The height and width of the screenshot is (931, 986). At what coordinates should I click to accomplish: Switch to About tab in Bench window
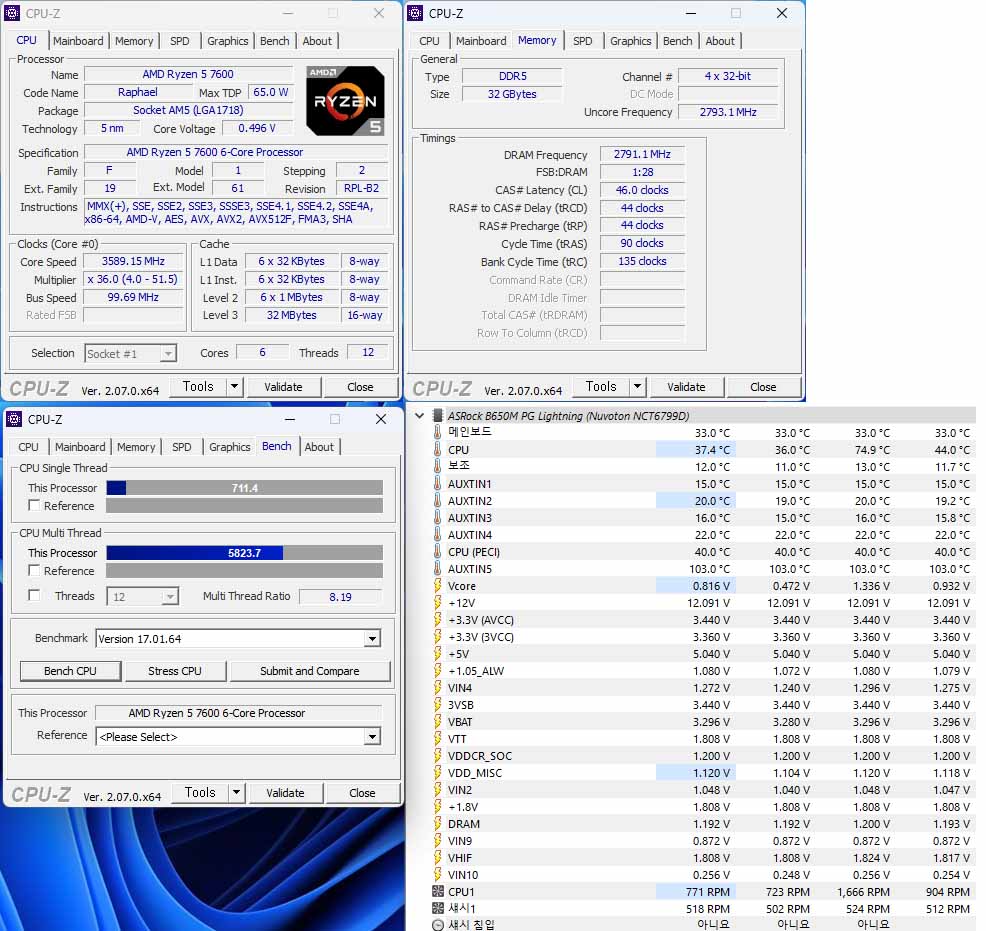[x=319, y=447]
